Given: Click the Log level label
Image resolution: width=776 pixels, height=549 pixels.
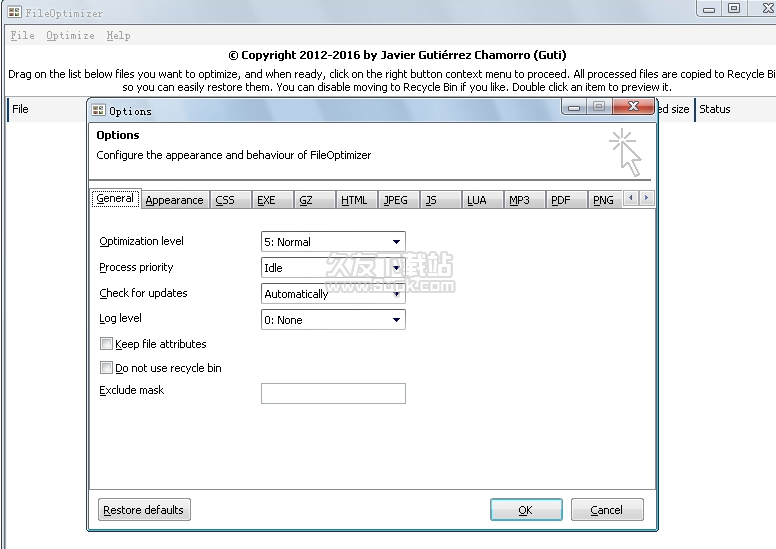Looking at the screenshot, I should pos(120,318).
